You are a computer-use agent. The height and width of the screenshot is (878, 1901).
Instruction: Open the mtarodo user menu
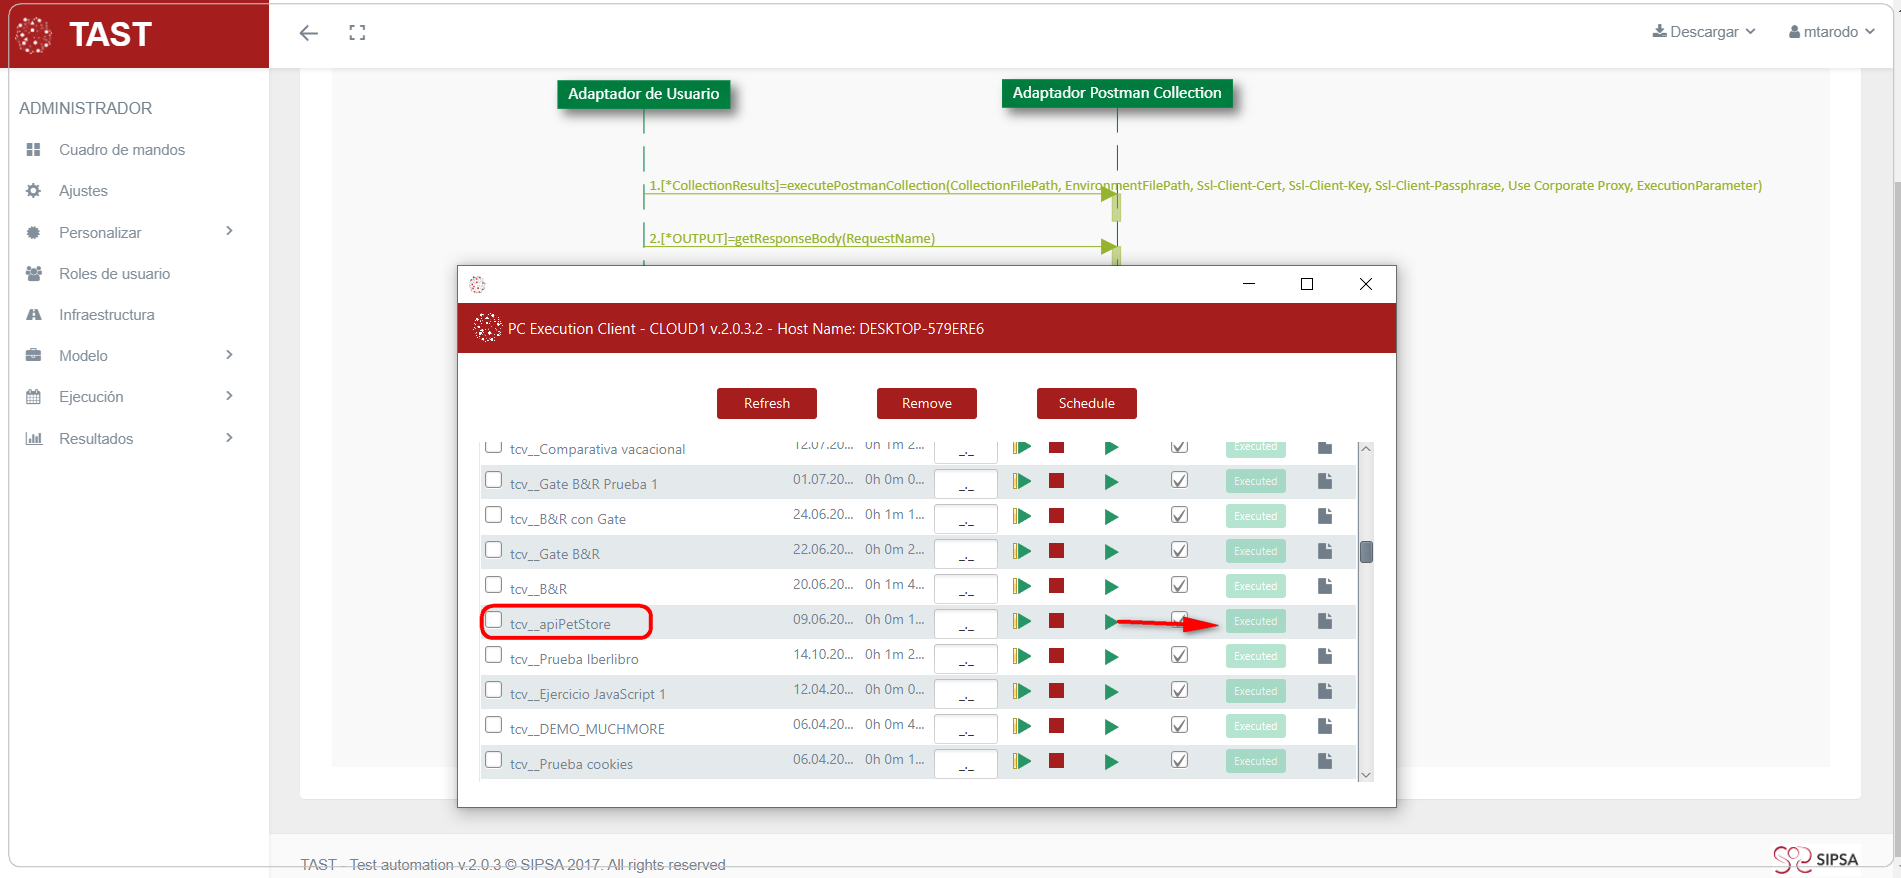coord(1831,32)
